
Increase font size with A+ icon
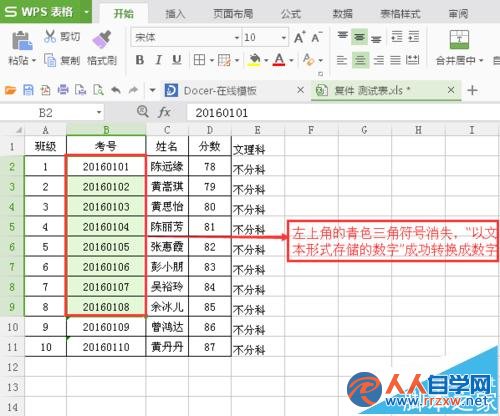pos(300,37)
